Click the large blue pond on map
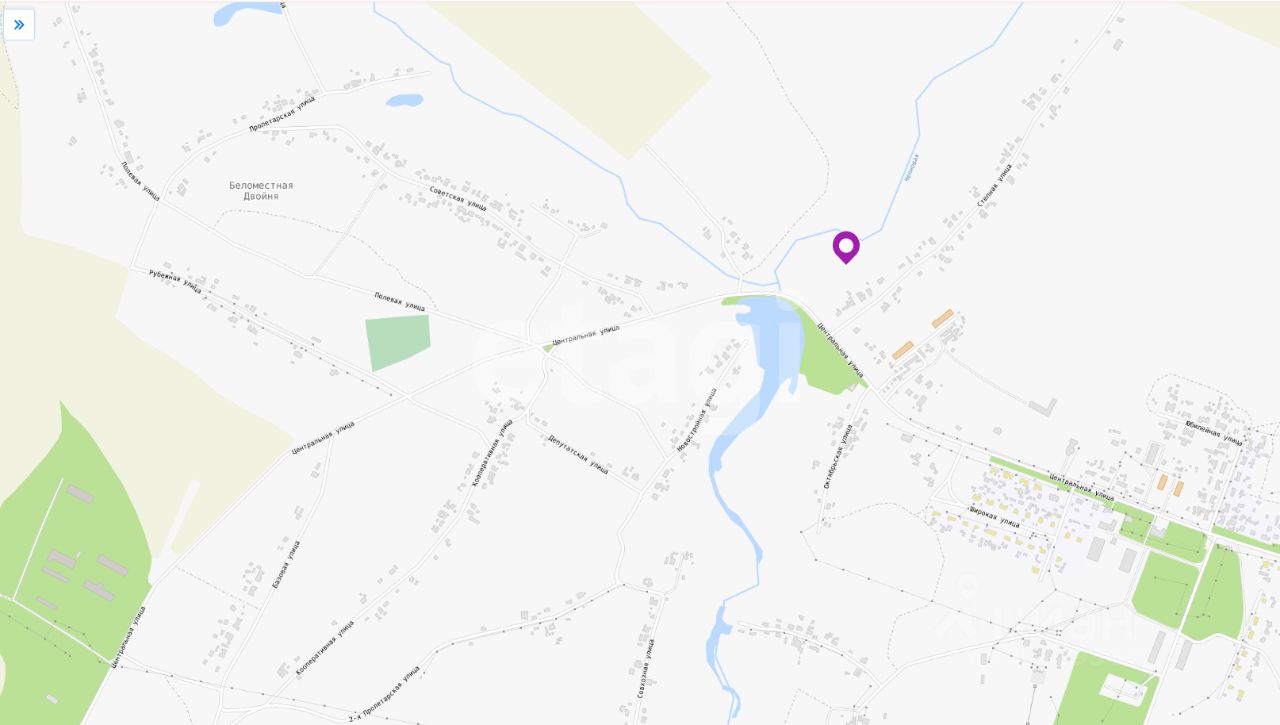This screenshot has height=725, width=1280. coord(768,342)
